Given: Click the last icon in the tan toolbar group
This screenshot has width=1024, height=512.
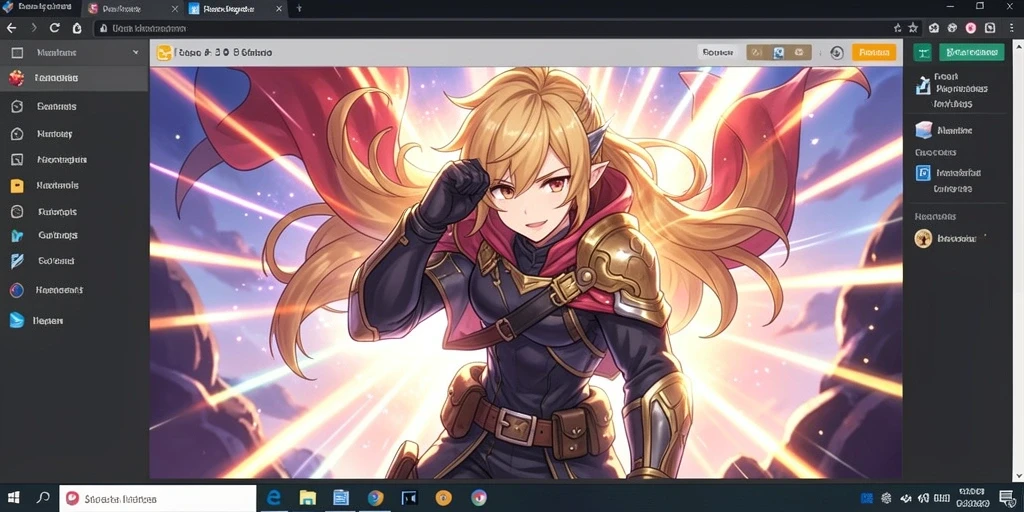Looking at the screenshot, I should (799, 53).
